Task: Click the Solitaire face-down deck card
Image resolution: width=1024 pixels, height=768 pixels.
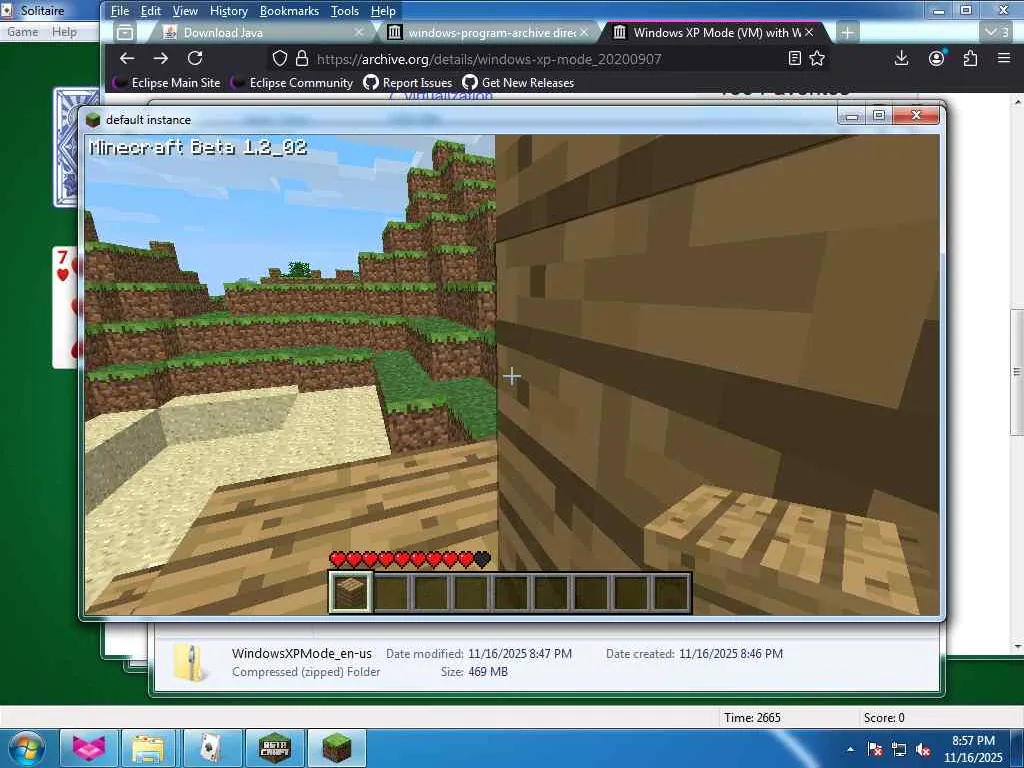Action: click(x=67, y=148)
